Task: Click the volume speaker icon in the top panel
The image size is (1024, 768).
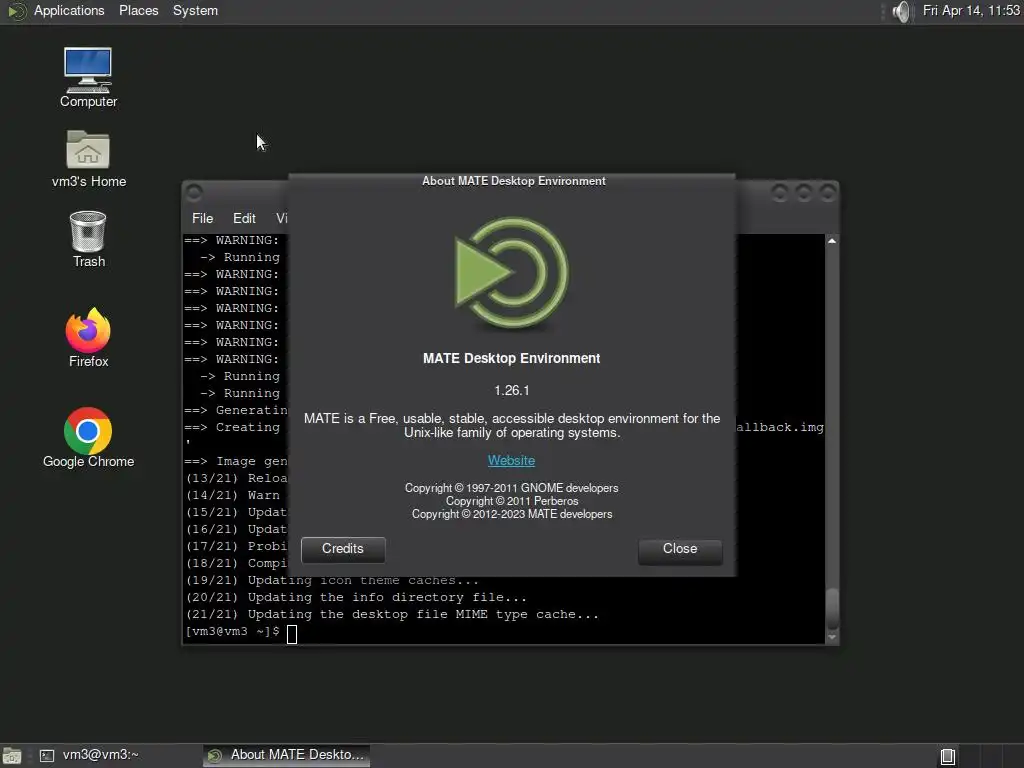Action: pyautogui.click(x=901, y=11)
